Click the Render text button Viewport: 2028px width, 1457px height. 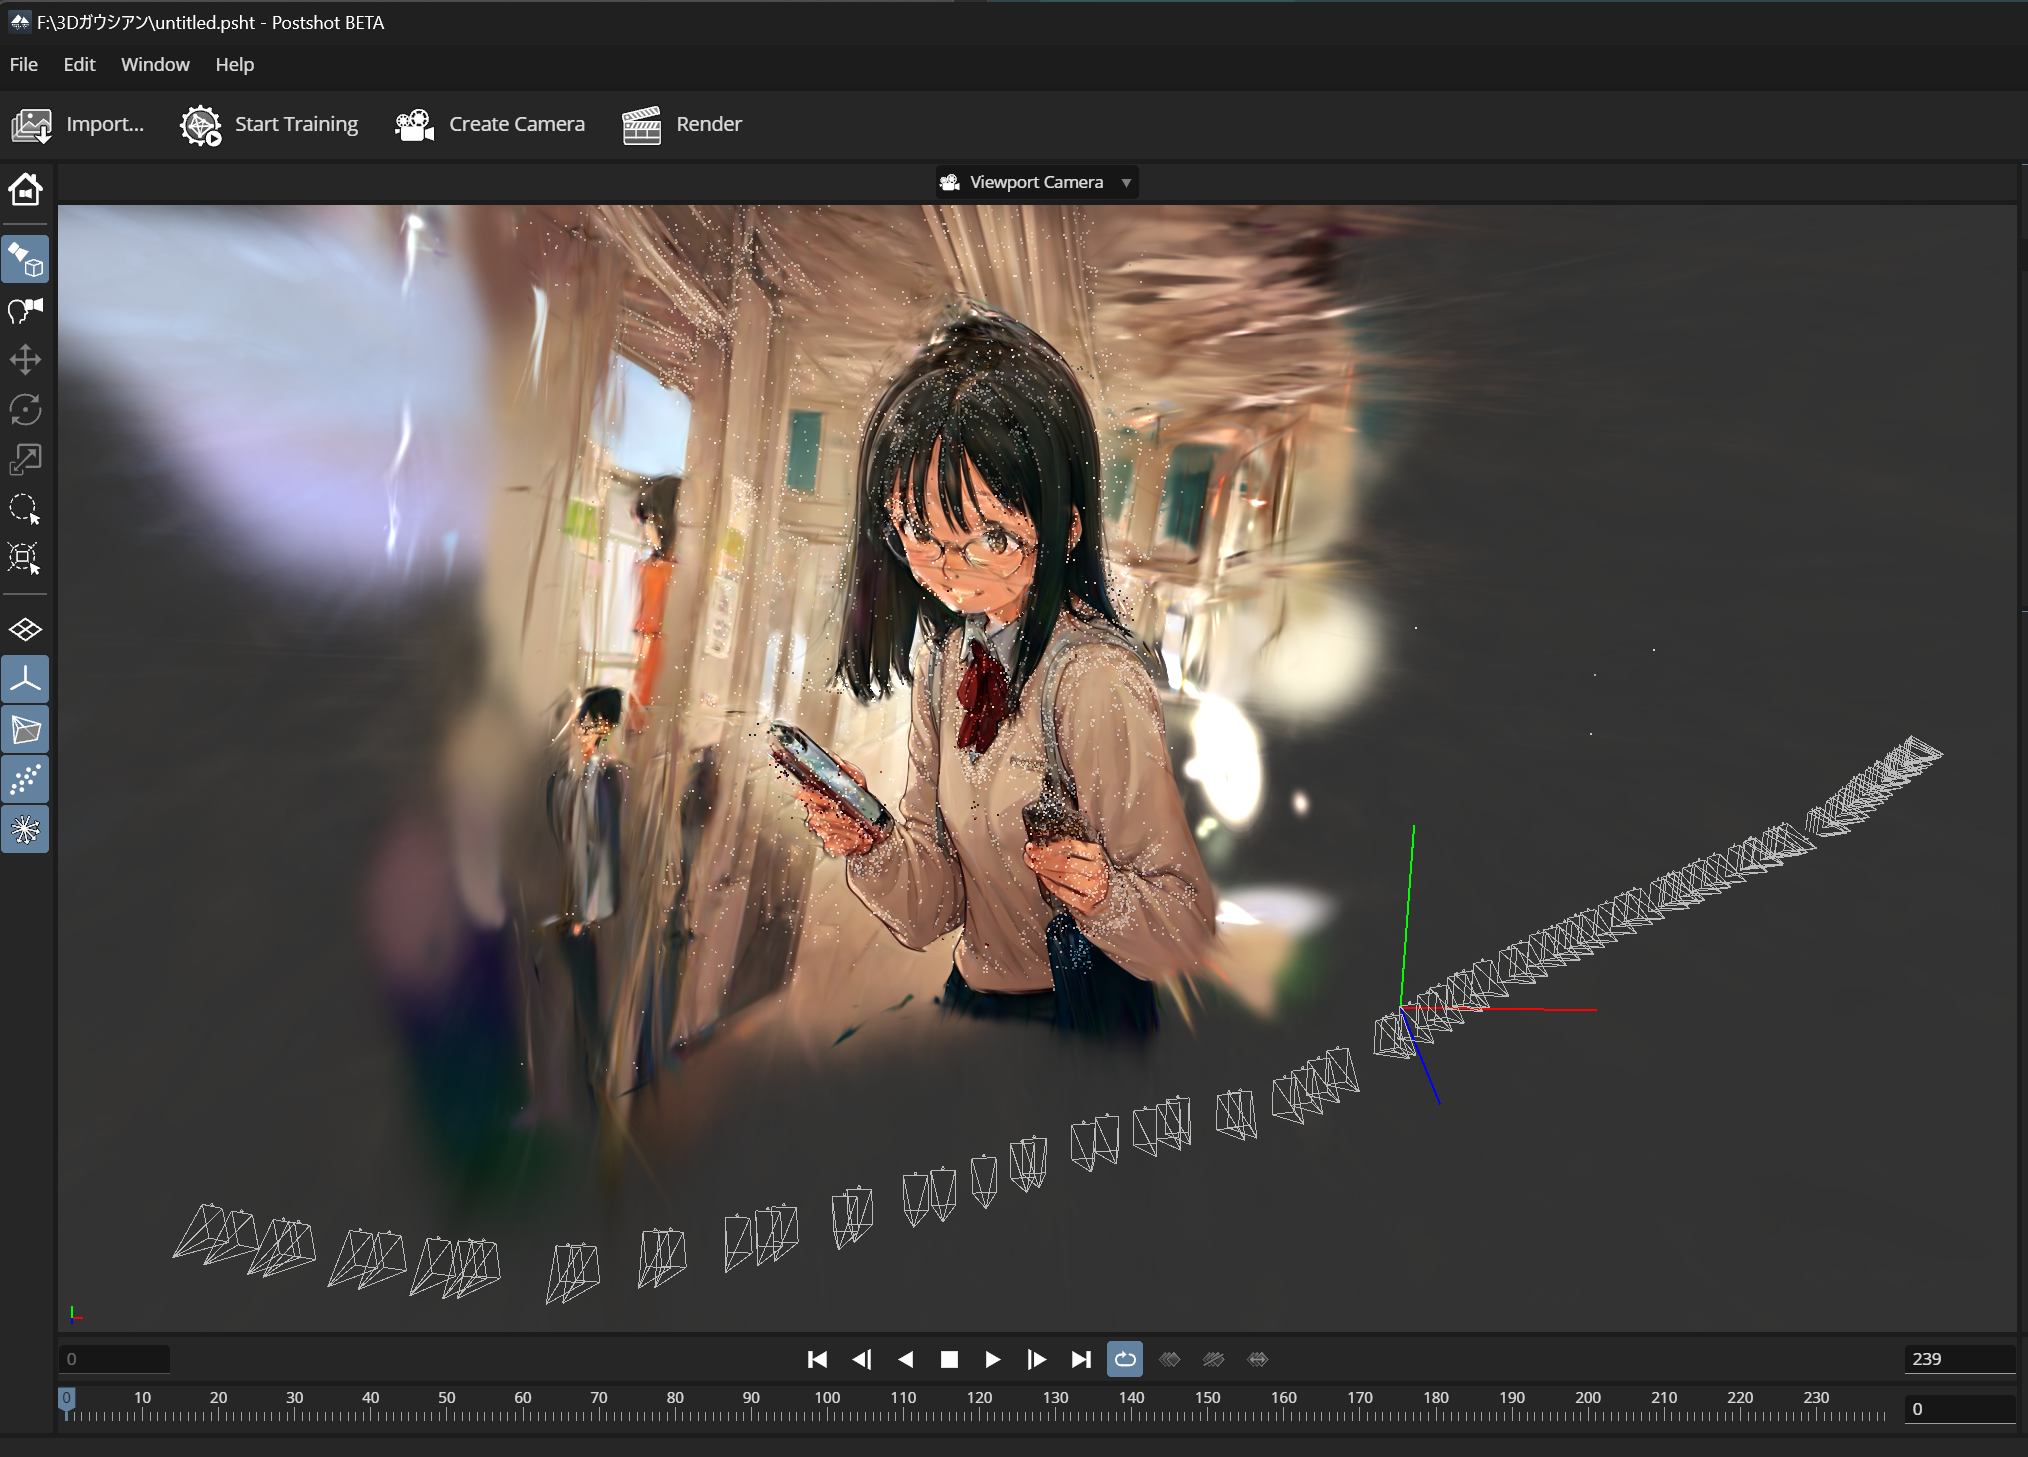(x=709, y=124)
